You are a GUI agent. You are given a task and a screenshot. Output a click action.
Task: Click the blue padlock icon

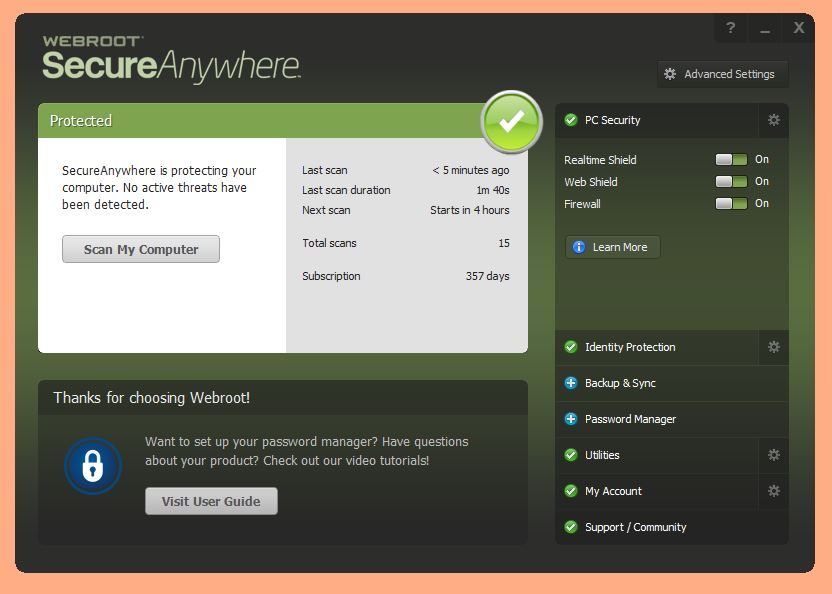pyautogui.click(x=93, y=466)
